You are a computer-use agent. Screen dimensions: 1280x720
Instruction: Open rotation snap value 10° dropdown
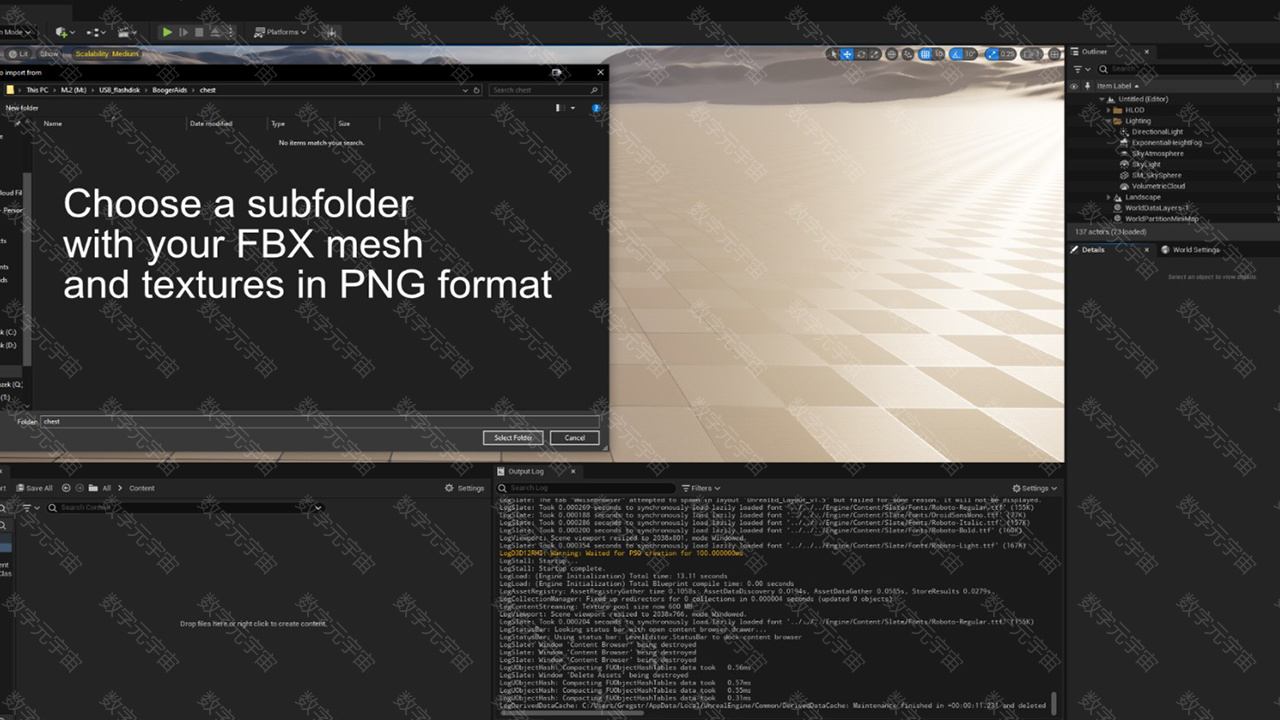[x=970, y=54]
